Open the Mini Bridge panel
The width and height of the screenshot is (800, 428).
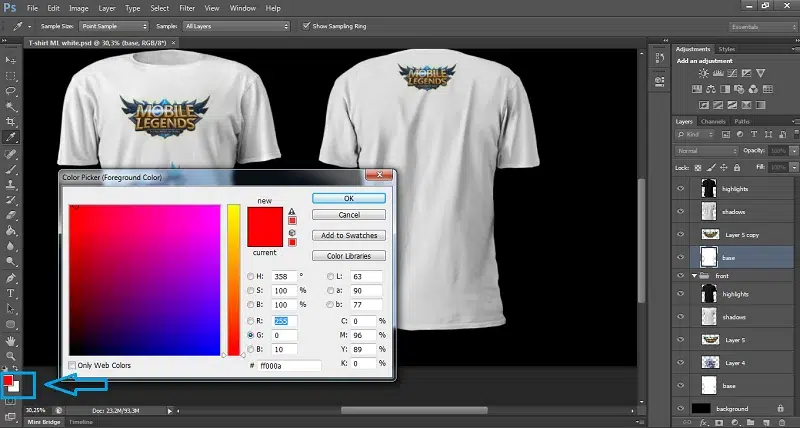point(43,422)
